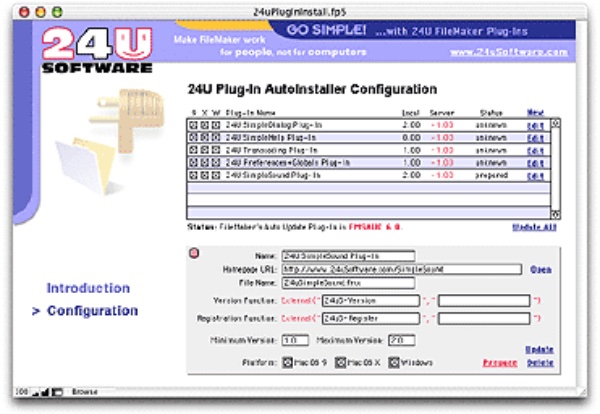The width and height of the screenshot is (600, 414).
Task: Enable the Mac OS 9 platform checkbox
Action: point(287,362)
